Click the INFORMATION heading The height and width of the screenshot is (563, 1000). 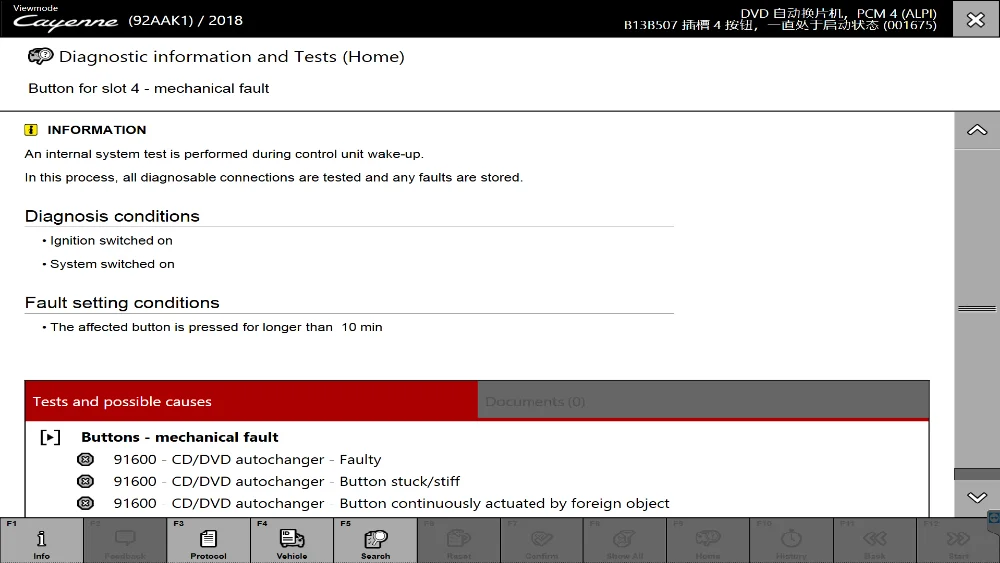click(x=97, y=130)
